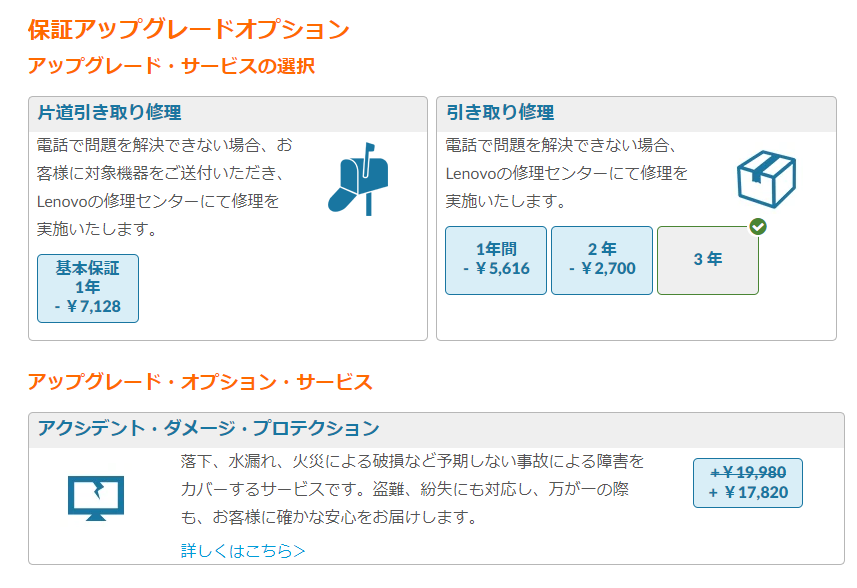Viewport: 857px width, 588px height.
Task: Click the accident protection description paragraph
Action: pos(413,489)
